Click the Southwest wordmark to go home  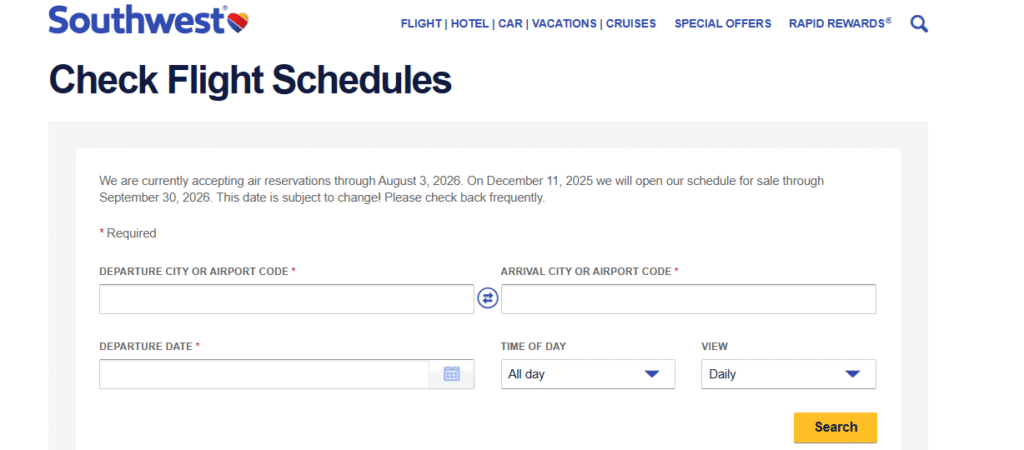[x=135, y=19]
